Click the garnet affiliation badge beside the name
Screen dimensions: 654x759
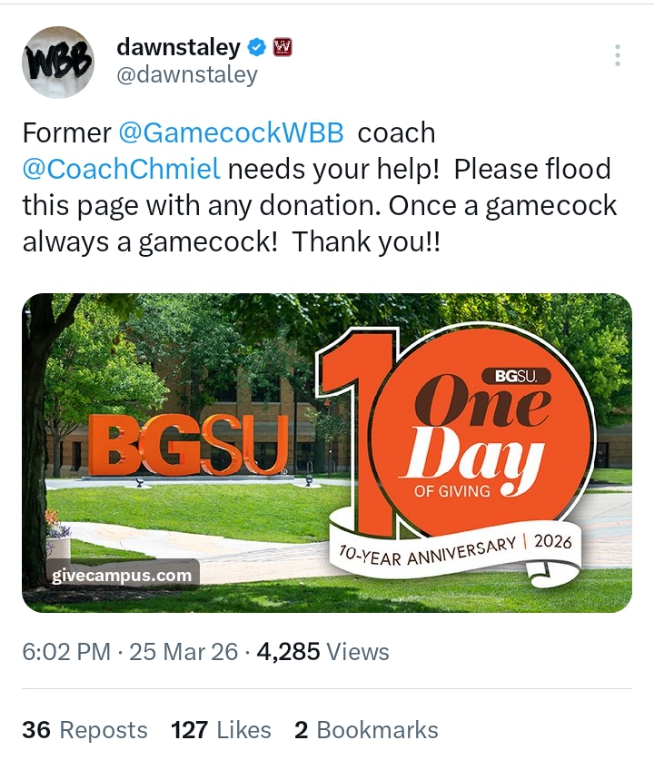tap(282, 47)
